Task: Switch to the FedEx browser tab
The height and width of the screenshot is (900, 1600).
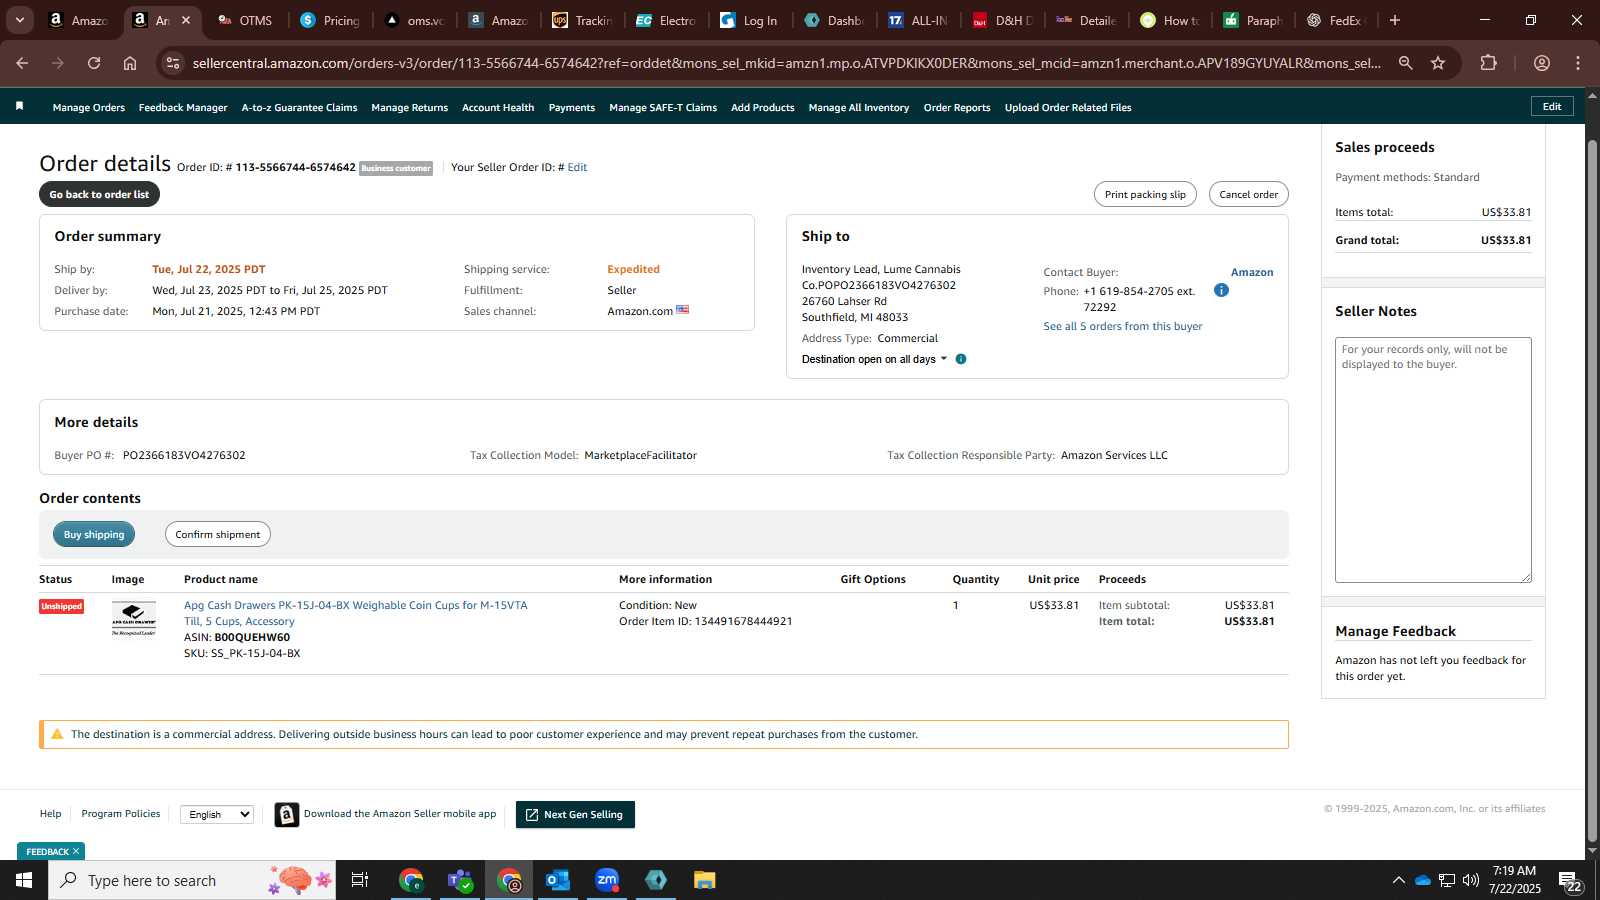Action: [x=1337, y=20]
